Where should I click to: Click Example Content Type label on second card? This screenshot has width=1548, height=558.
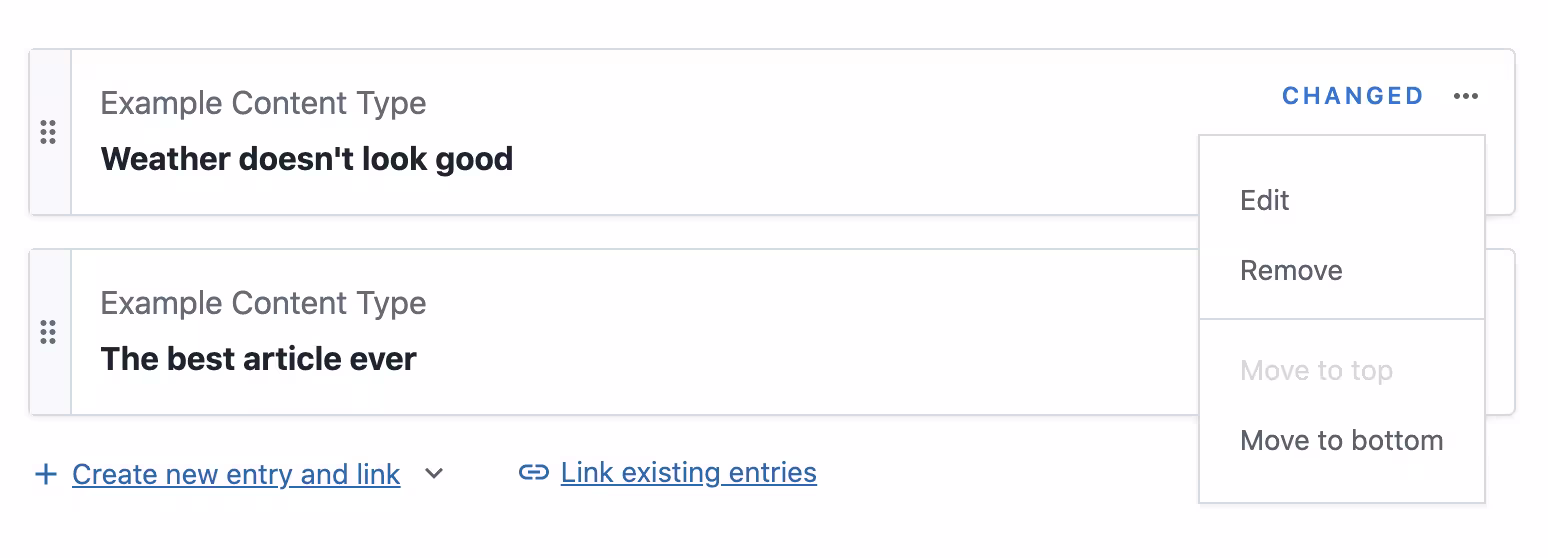pos(264,303)
